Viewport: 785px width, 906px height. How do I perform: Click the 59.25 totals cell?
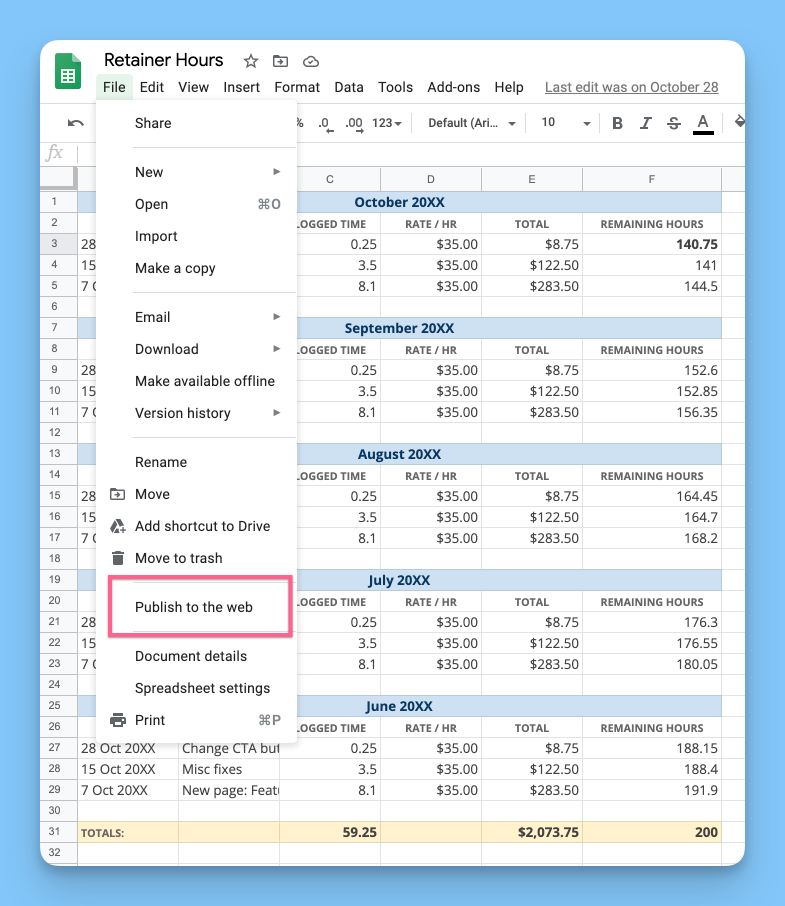tap(330, 832)
